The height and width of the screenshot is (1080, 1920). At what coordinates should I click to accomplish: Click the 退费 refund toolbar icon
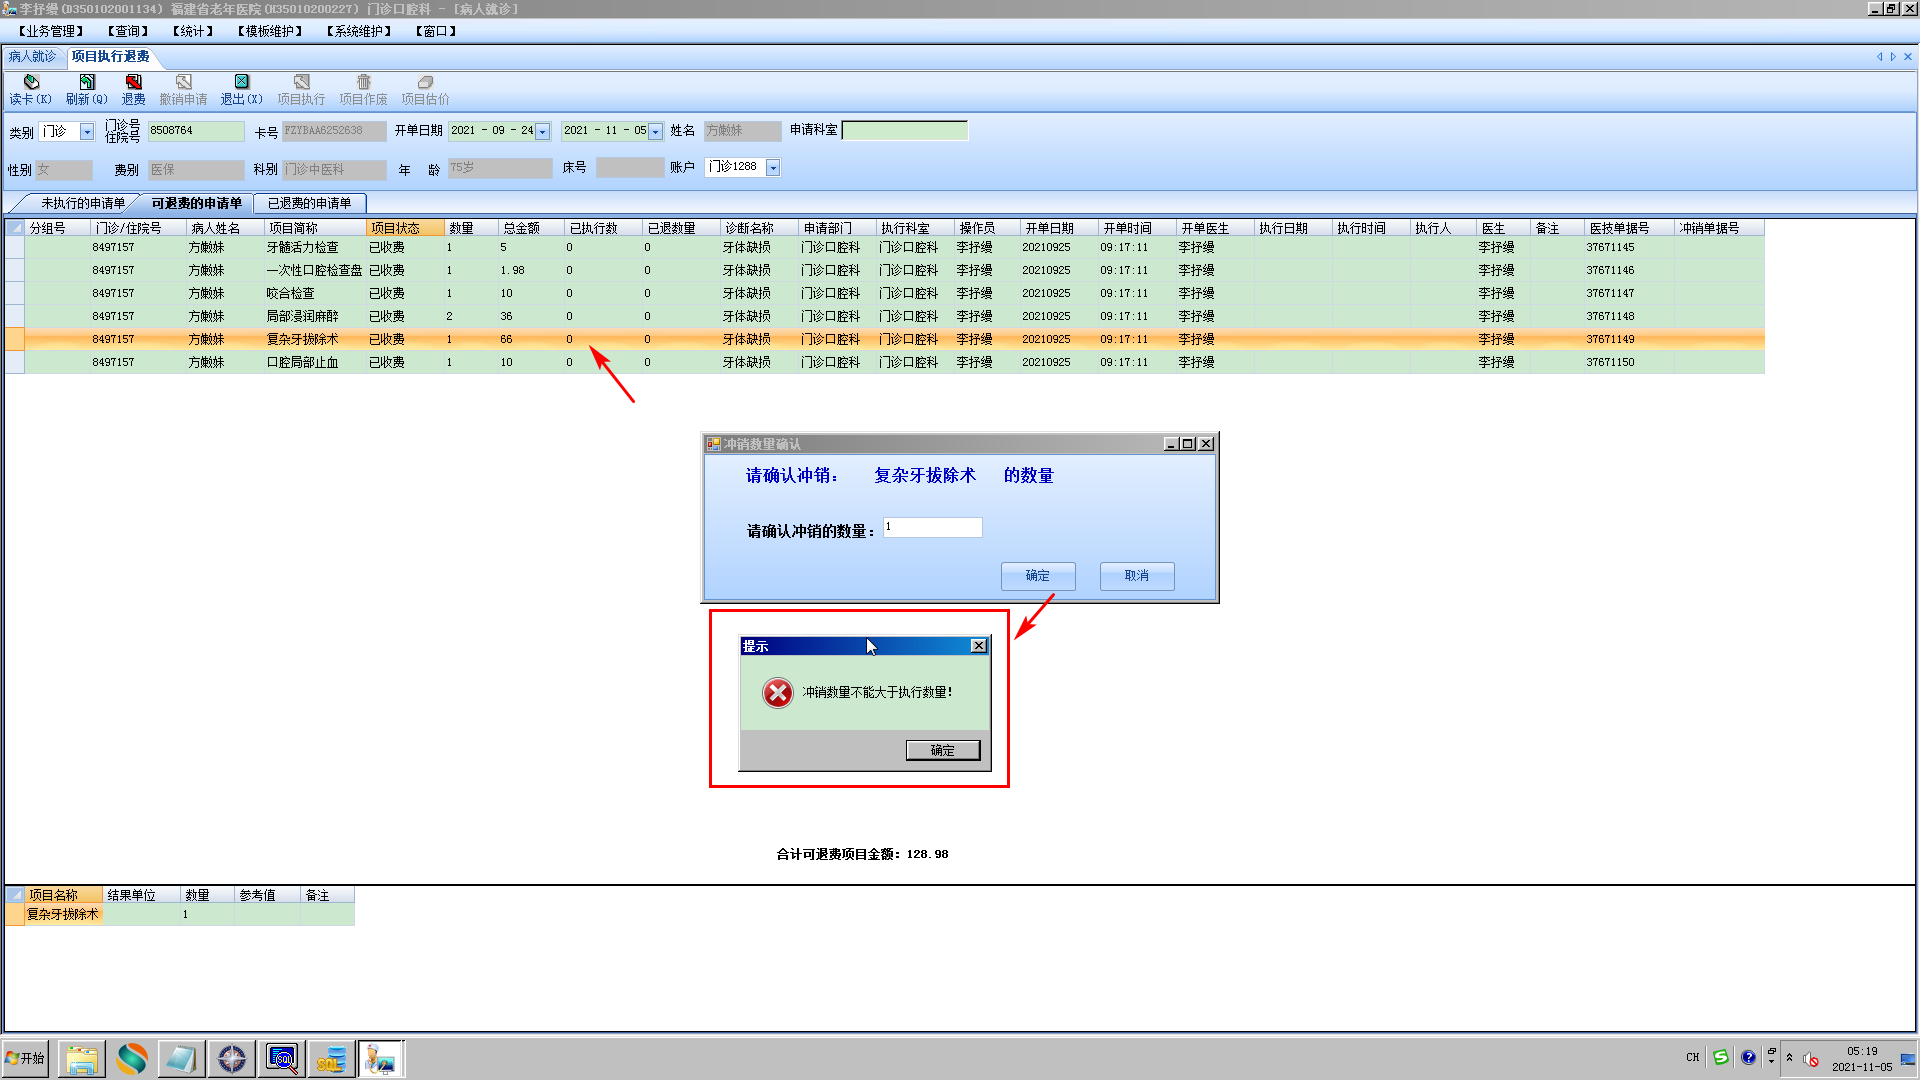pos(133,82)
